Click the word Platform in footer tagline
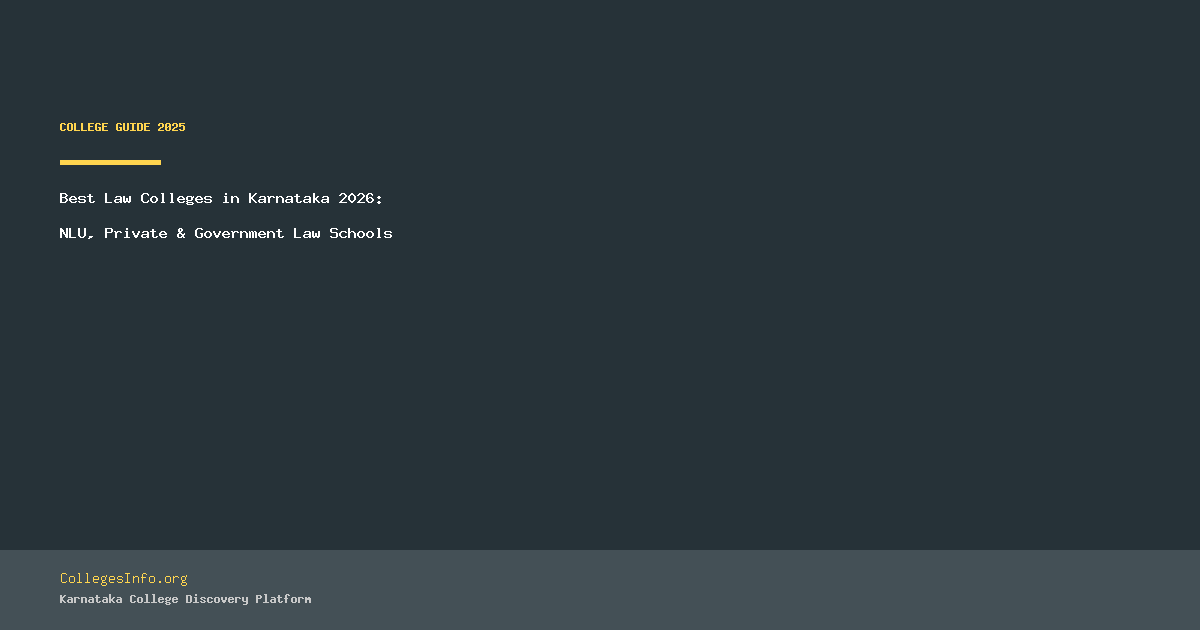Viewport: 1200px width, 630px height. click(x=283, y=599)
